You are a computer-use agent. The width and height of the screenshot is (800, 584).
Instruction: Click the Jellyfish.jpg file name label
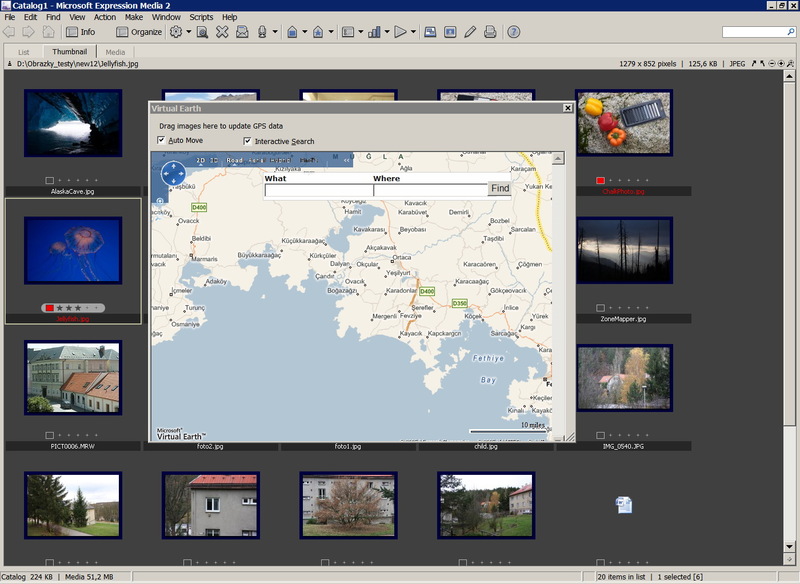tap(73, 319)
